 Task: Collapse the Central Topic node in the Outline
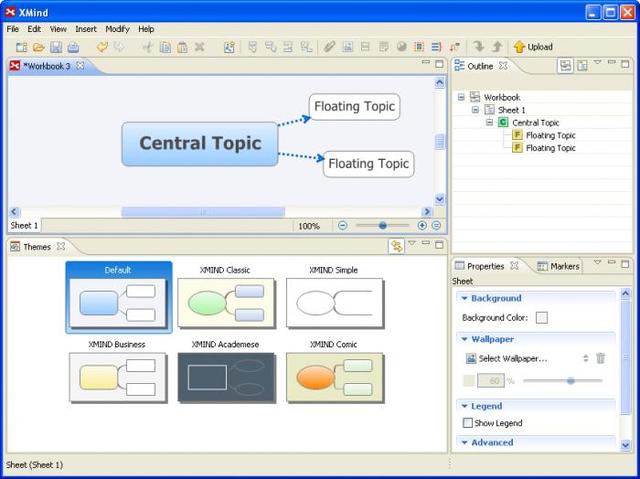[489, 122]
